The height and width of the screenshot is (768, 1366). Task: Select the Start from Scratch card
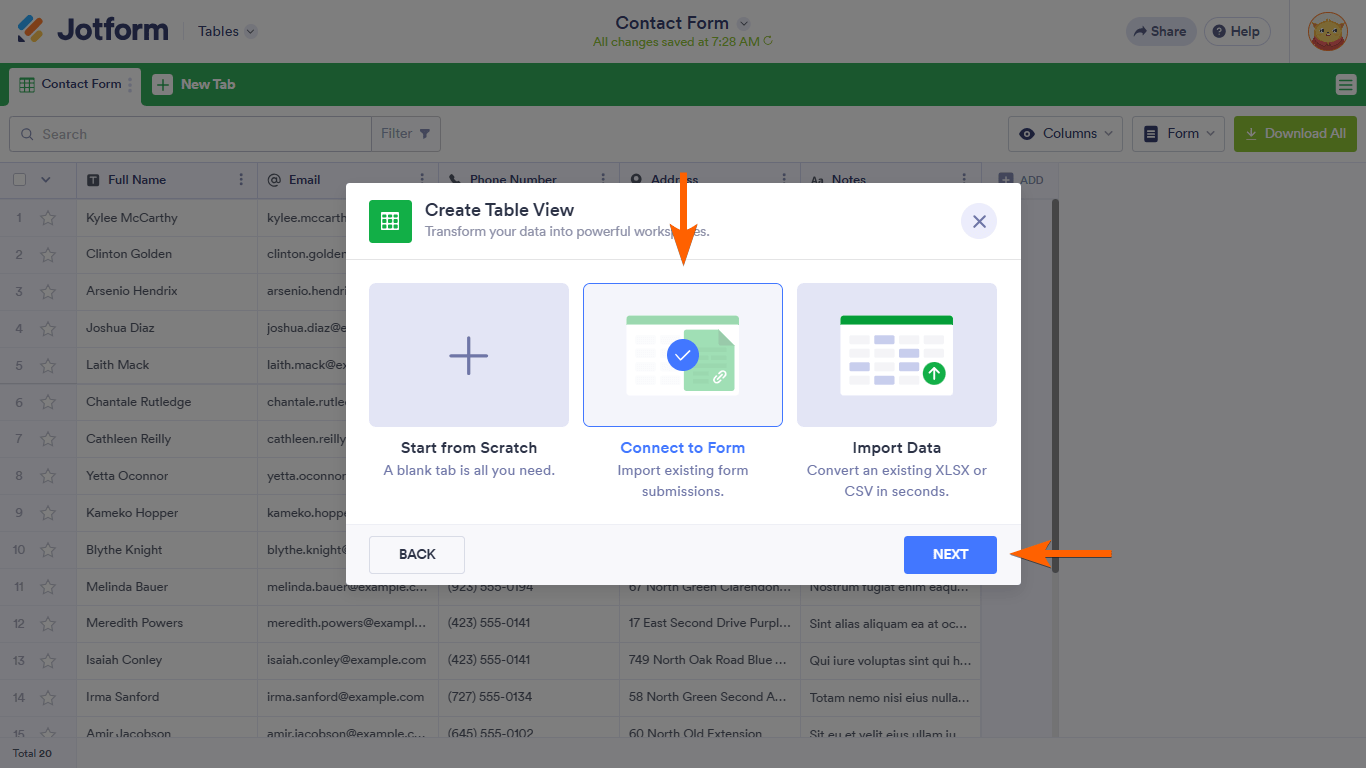pos(469,355)
